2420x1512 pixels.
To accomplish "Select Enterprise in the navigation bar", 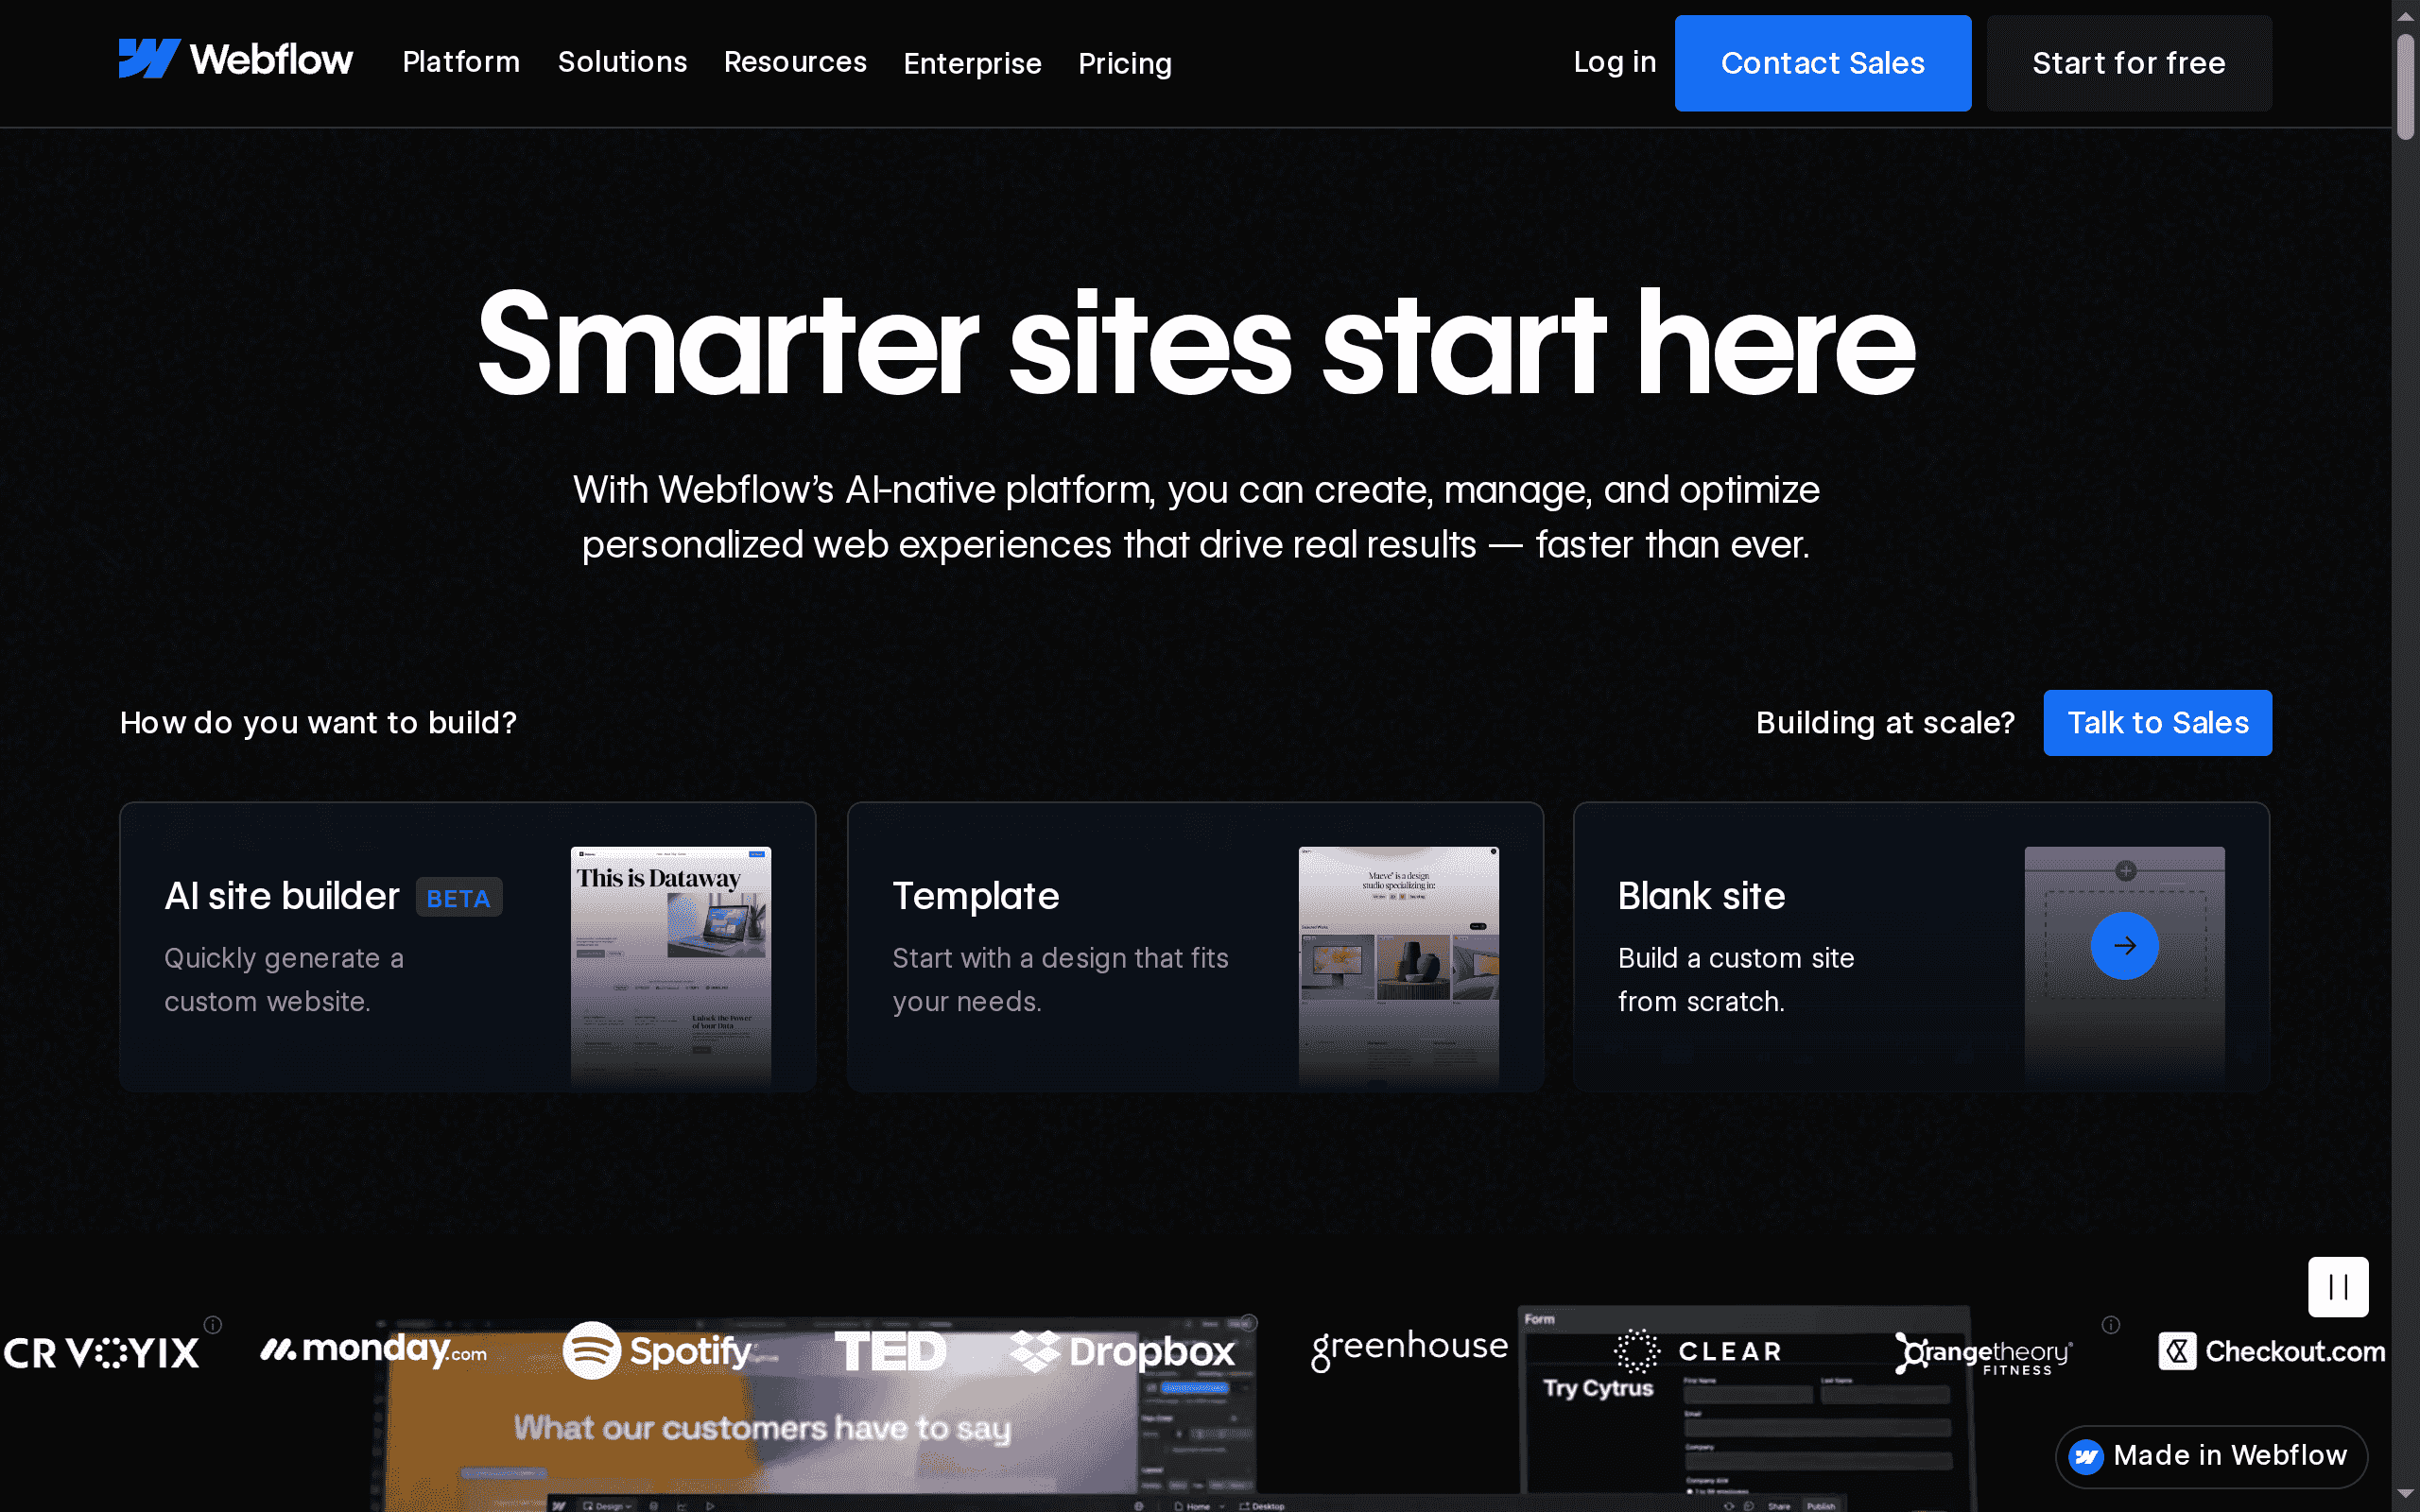I will click(972, 62).
